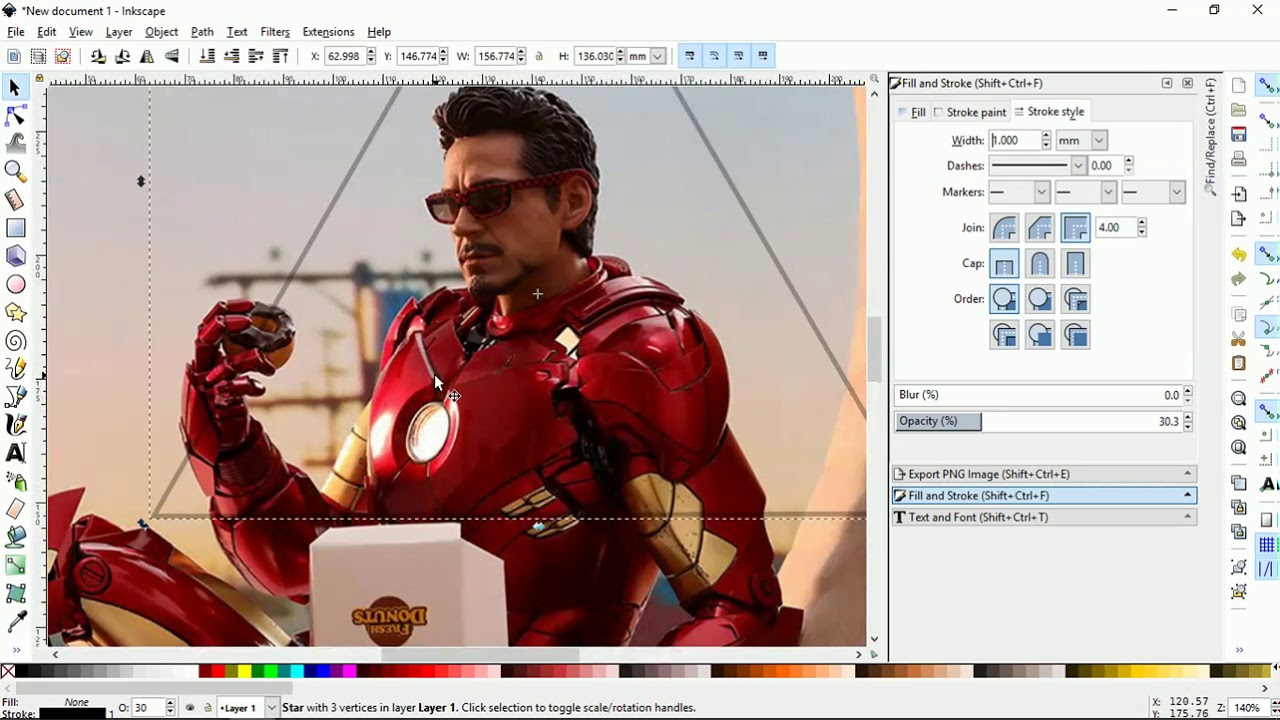The width and height of the screenshot is (1280, 720).
Task: Switch to the Stroke paint tab
Action: pyautogui.click(x=970, y=112)
